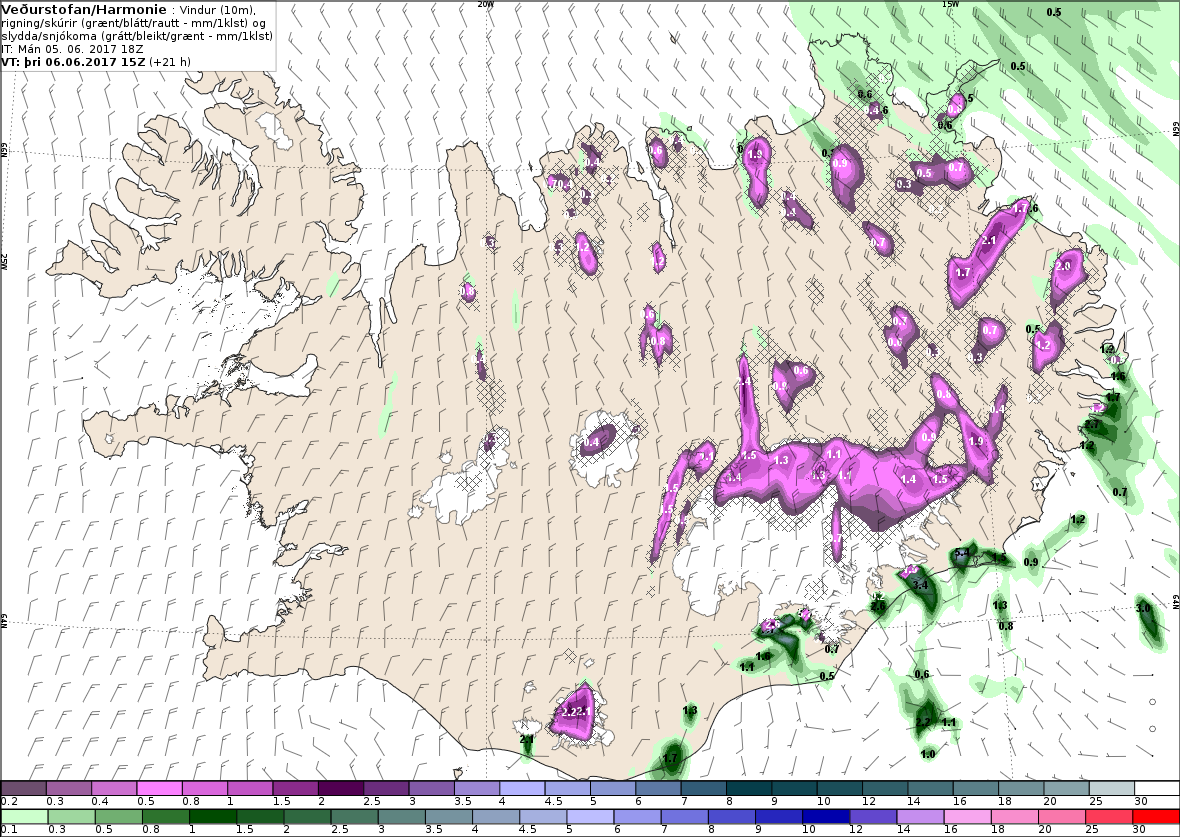
Task: Click the '2.5' label in lower legend
Action: [339, 829]
